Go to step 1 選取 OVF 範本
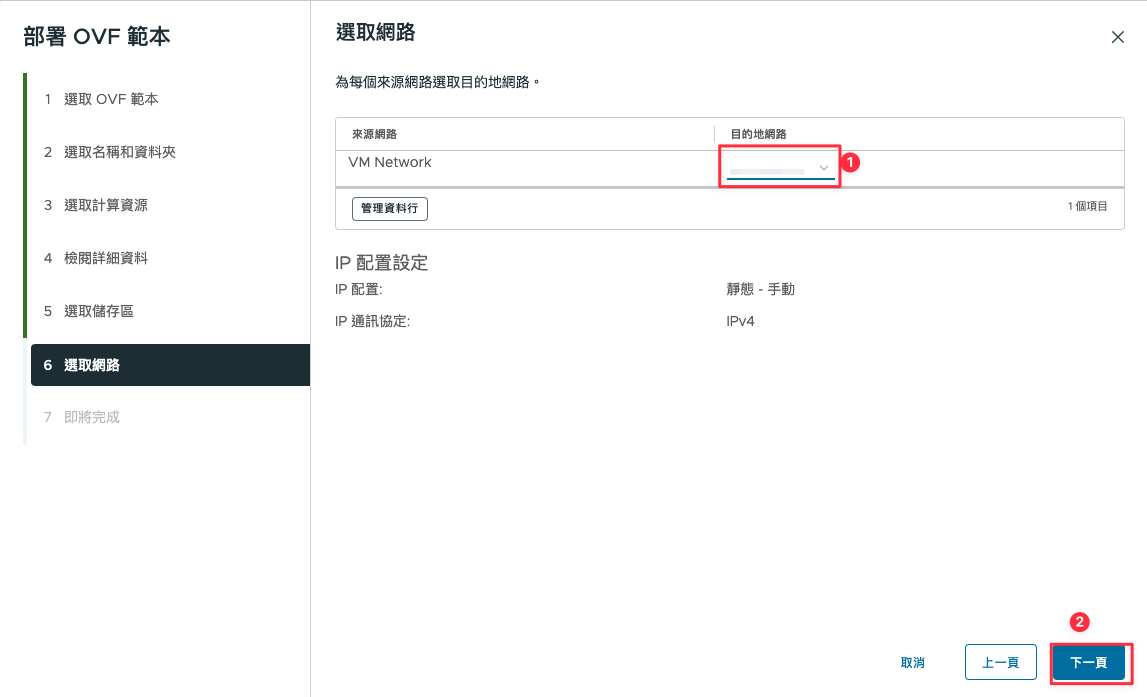This screenshot has height=697, width=1147. (x=101, y=99)
